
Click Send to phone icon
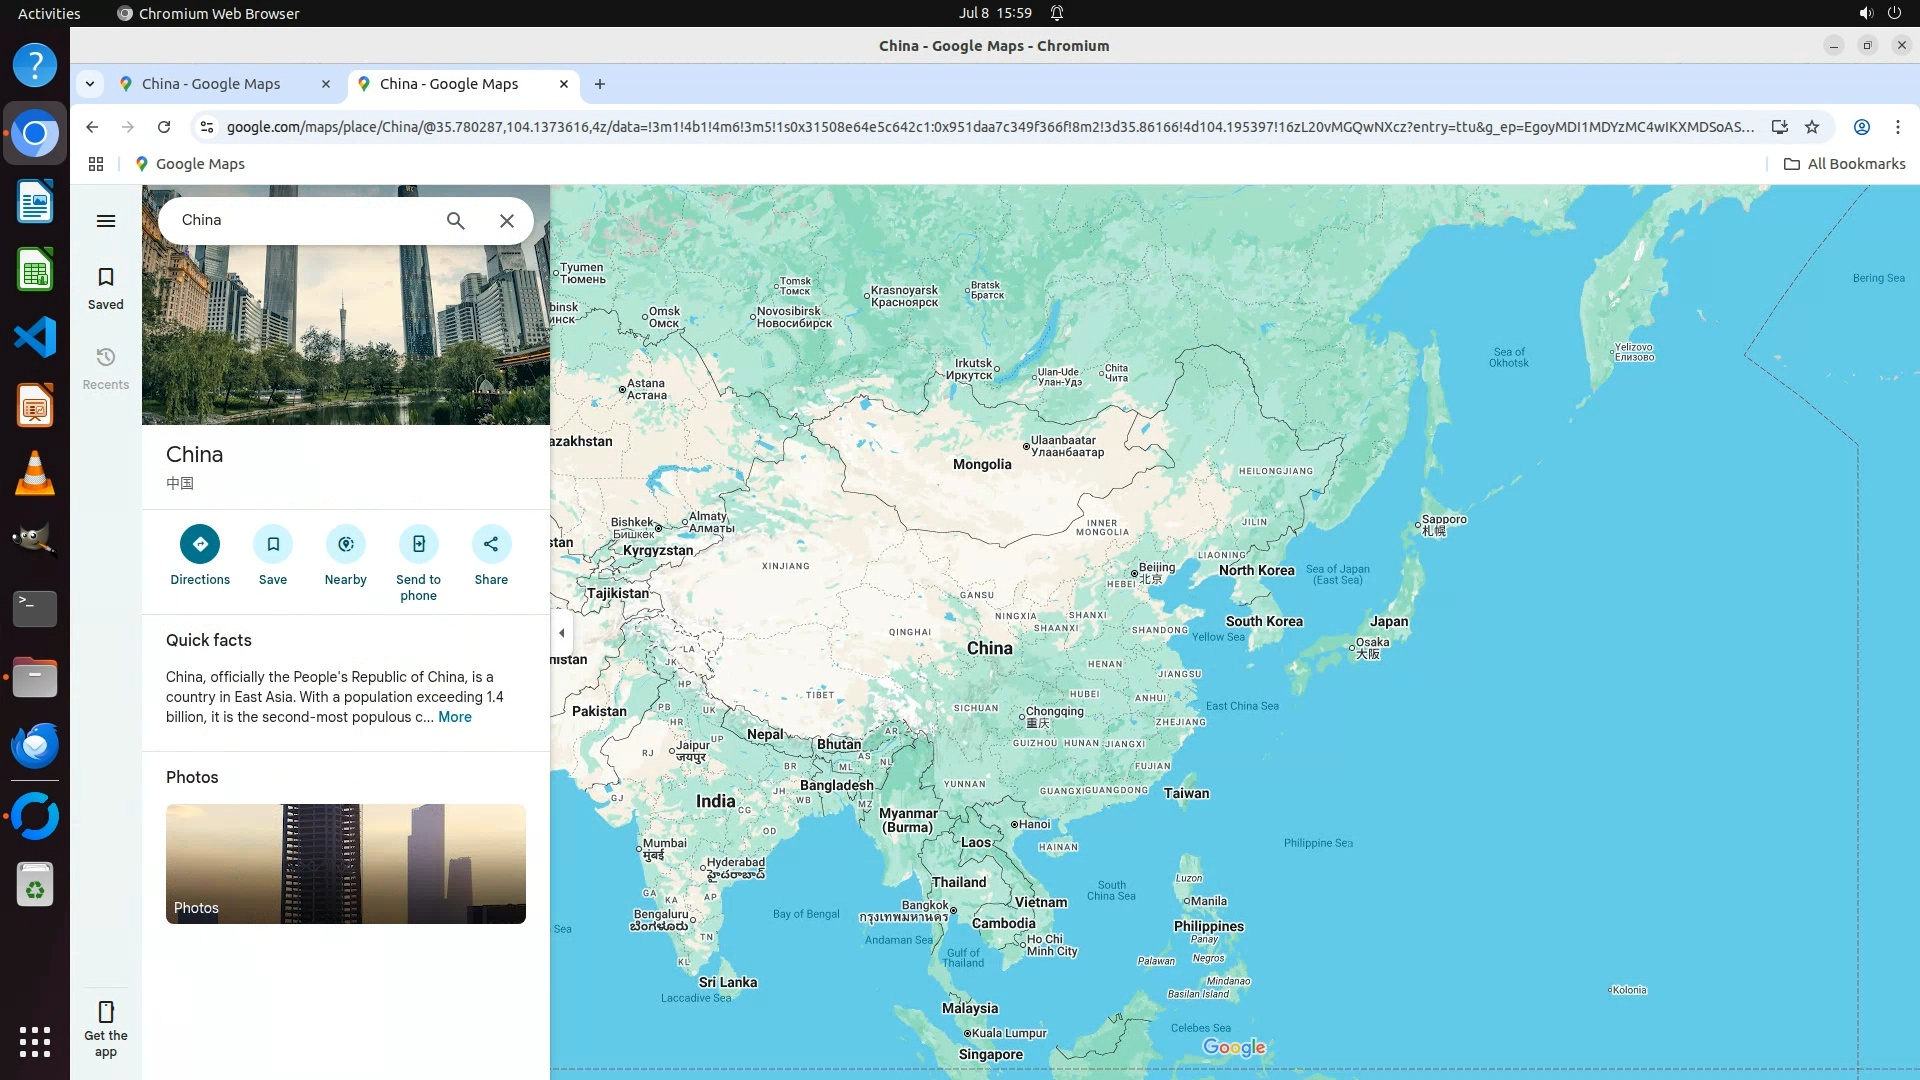[418, 544]
